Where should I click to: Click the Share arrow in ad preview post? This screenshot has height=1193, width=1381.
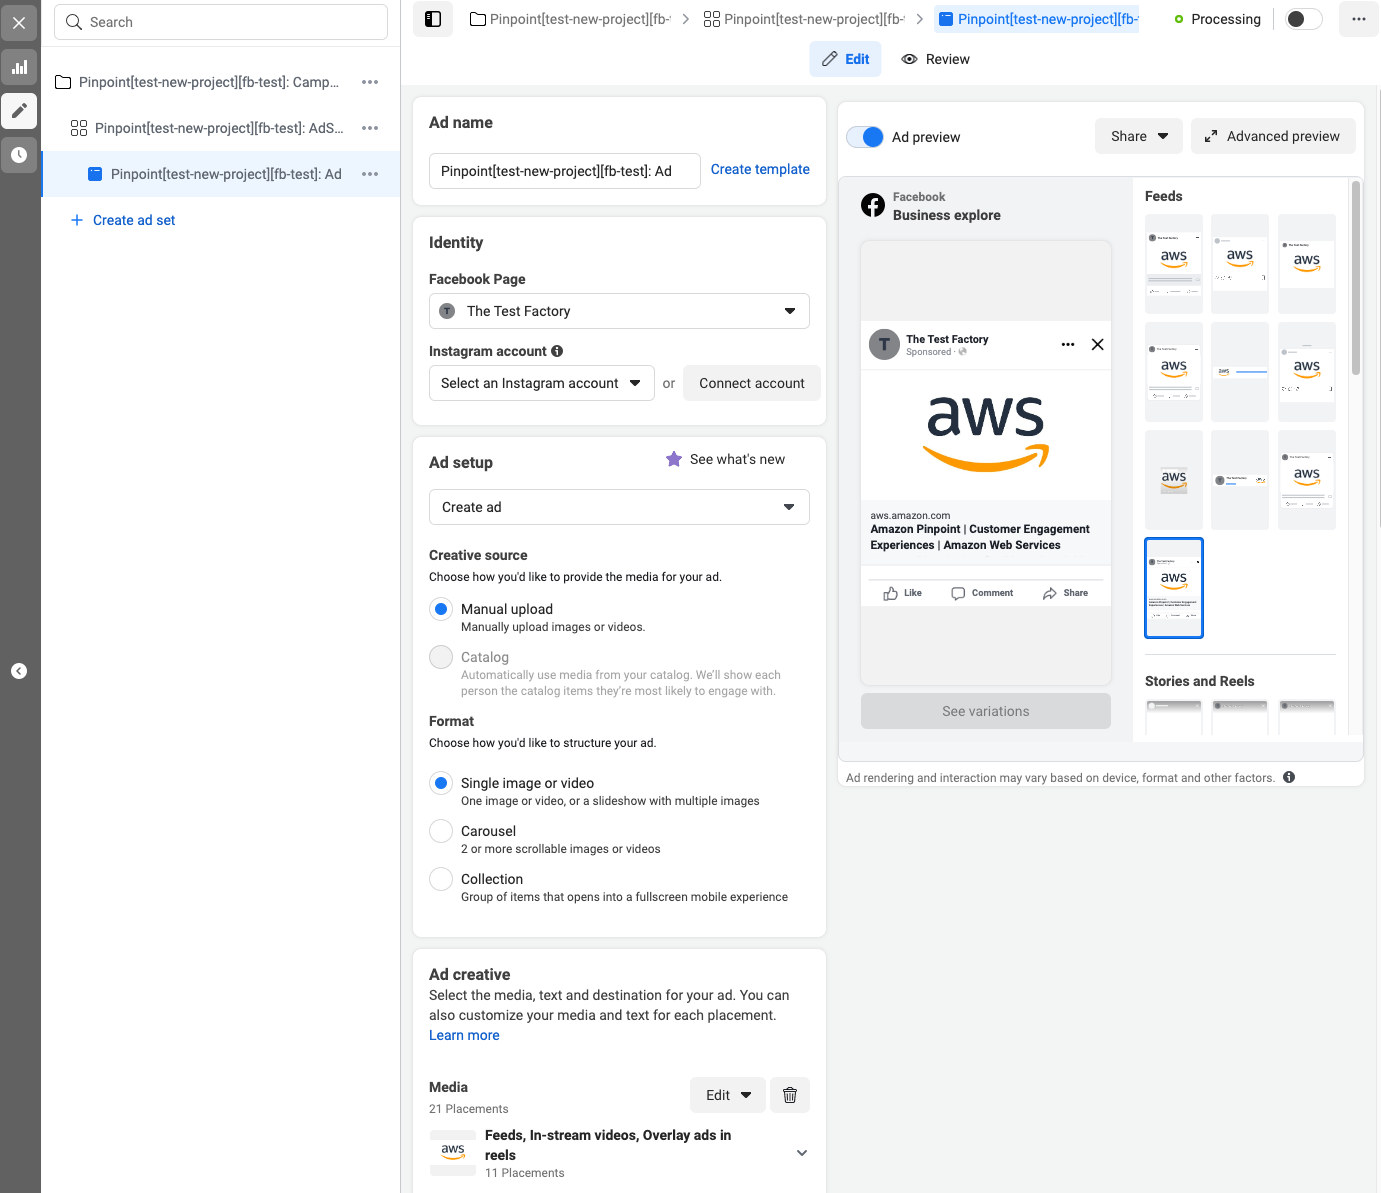(x=1049, y=594)
